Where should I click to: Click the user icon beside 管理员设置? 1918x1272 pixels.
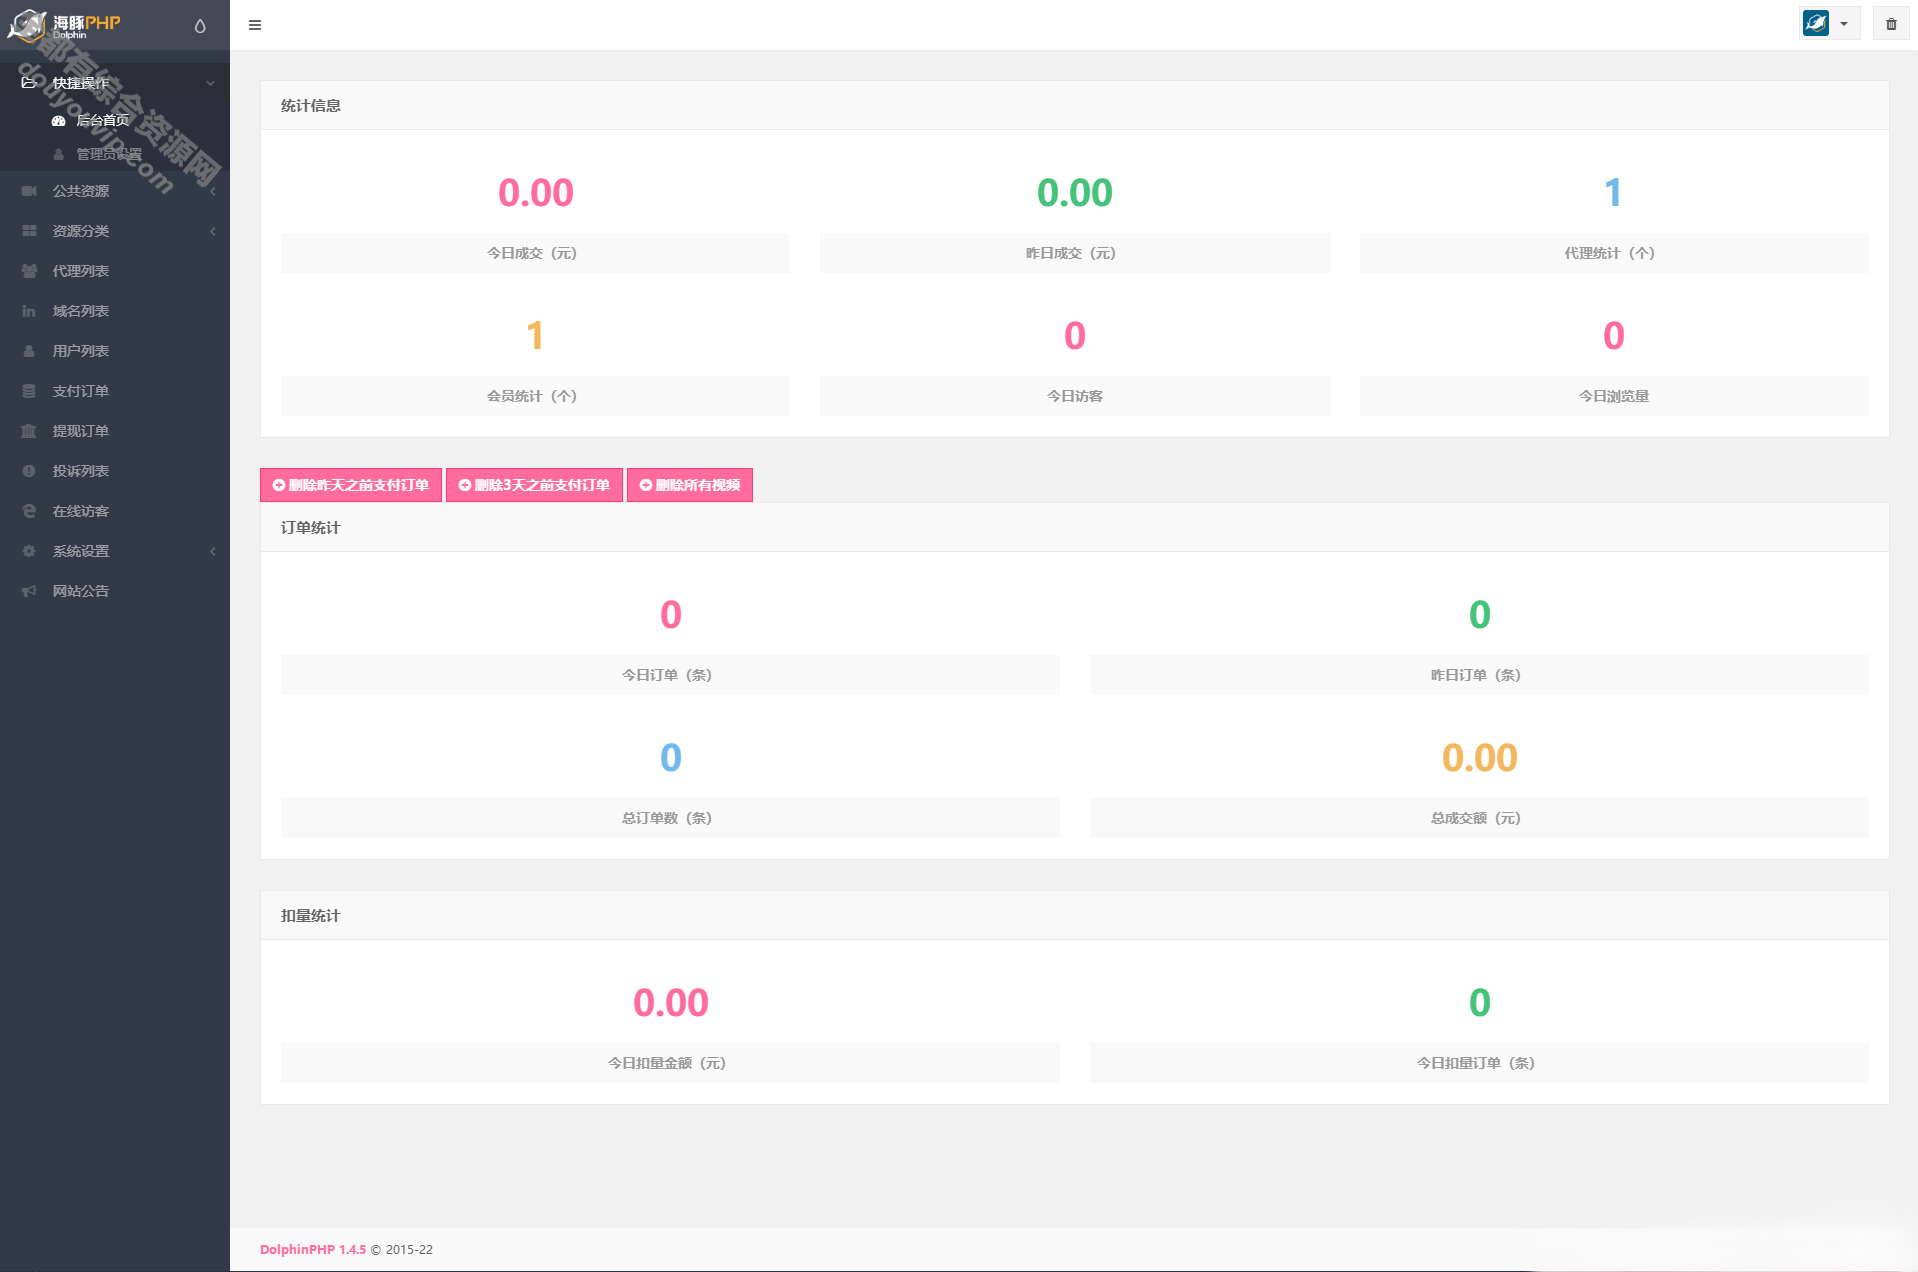tap(58, 155)
